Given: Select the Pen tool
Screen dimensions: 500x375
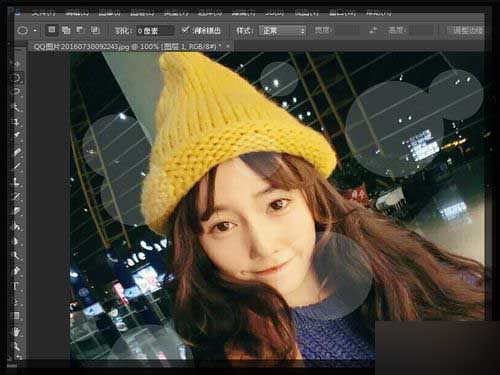Looking at the screenshot, I should tap(16, 271).
